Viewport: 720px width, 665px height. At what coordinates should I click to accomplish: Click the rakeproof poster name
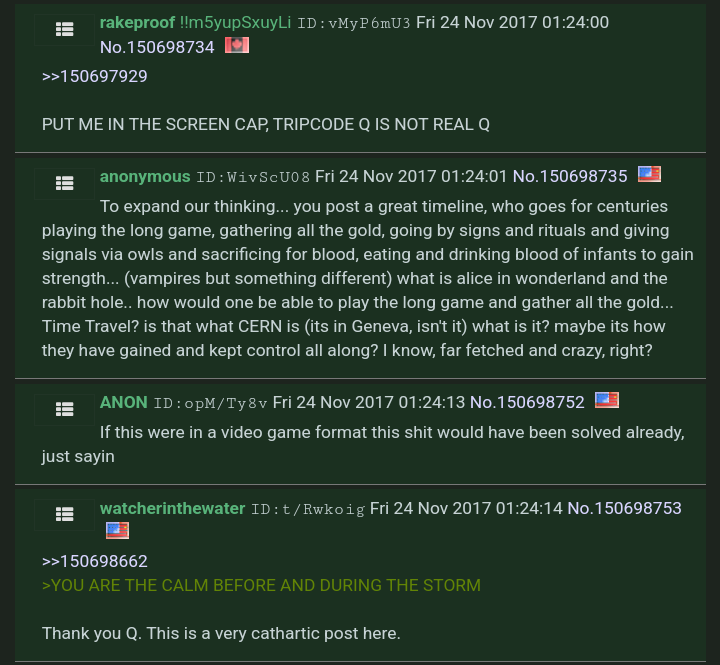coord(137,23)
